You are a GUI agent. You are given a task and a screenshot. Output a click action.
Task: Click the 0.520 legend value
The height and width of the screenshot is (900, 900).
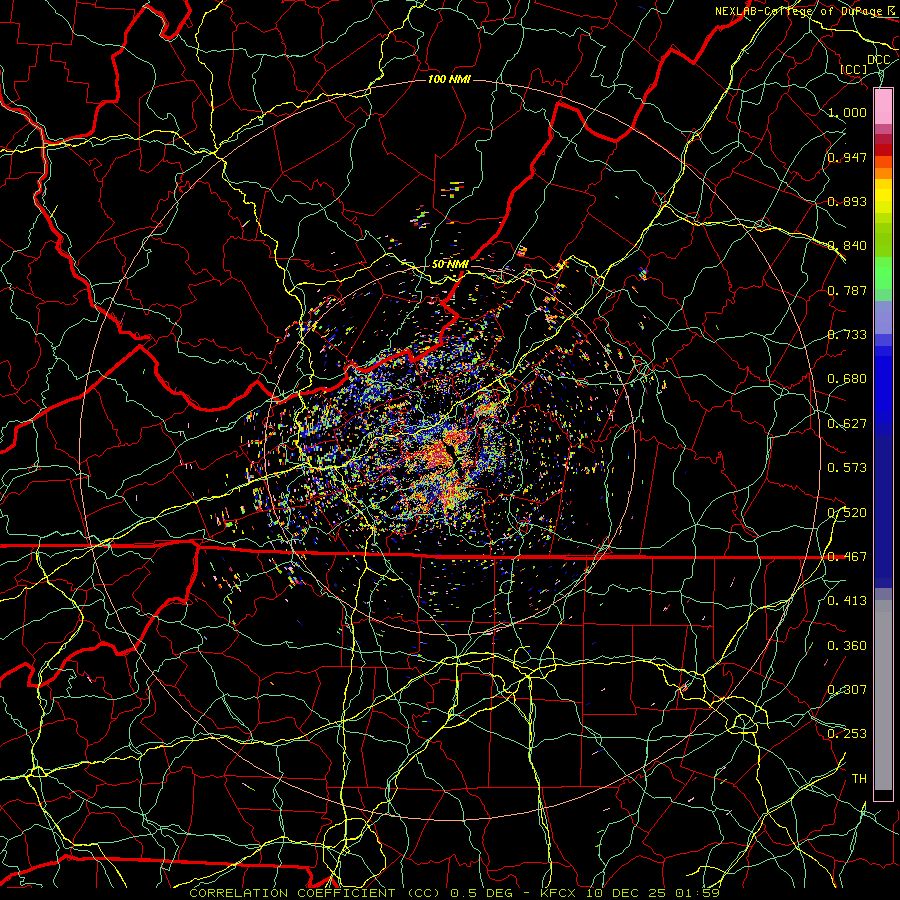click(847, 513)
